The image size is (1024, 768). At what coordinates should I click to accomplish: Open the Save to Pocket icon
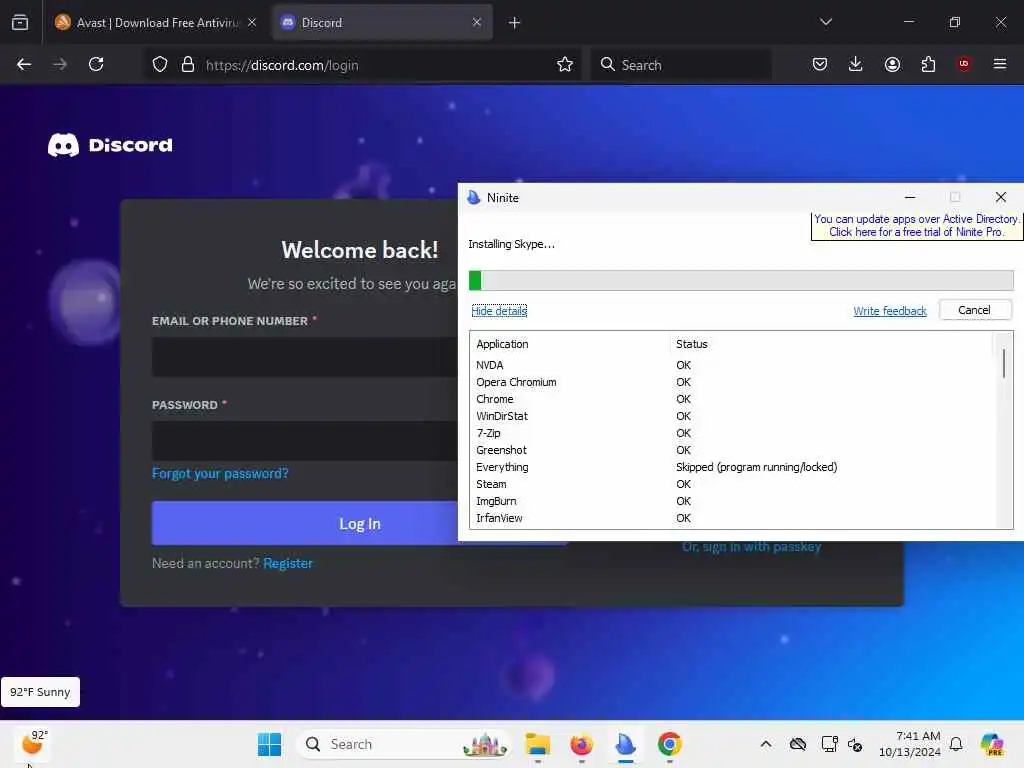point(820,64)
